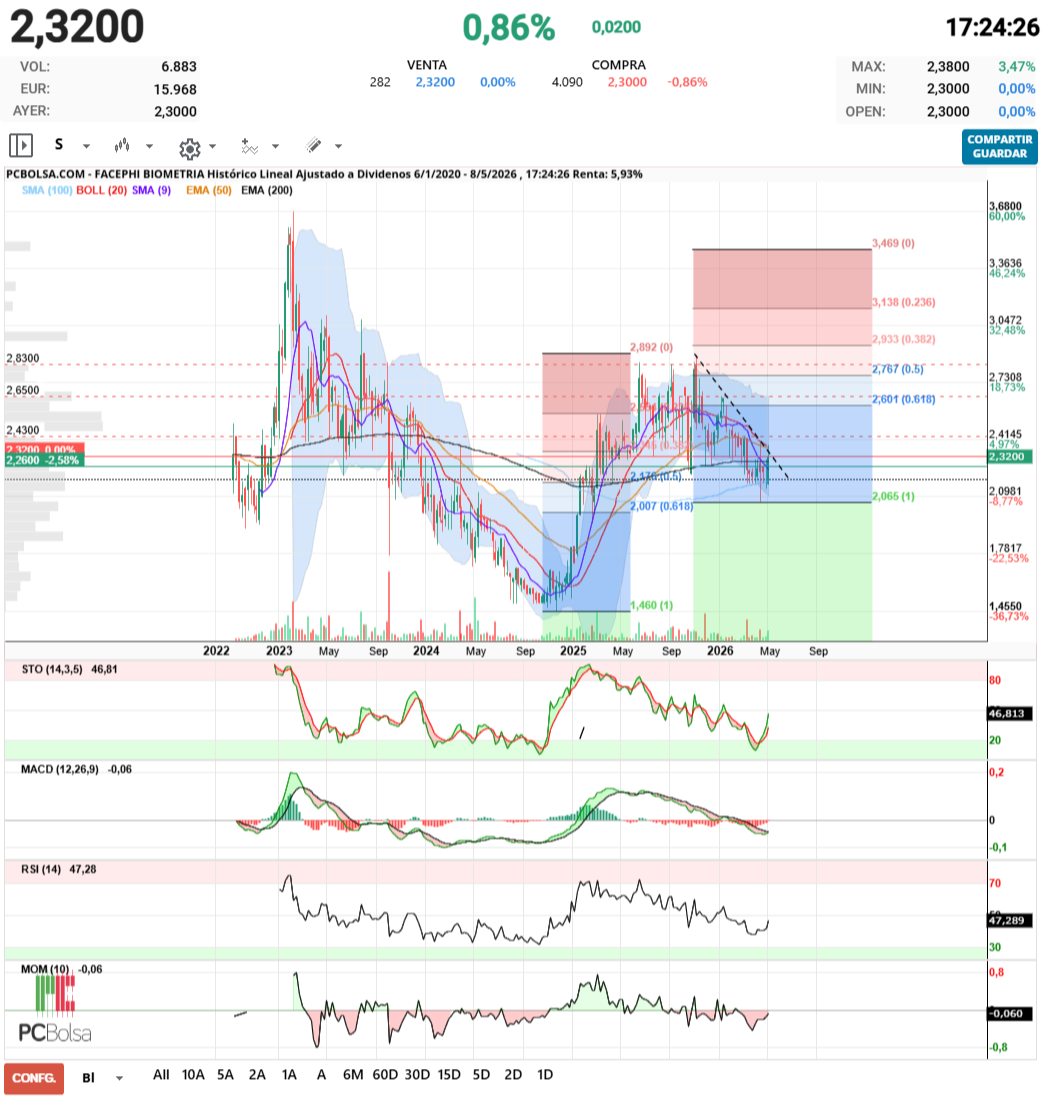
Task: Open the BI dropdown arrow
Action: [x=119, y=1078]
